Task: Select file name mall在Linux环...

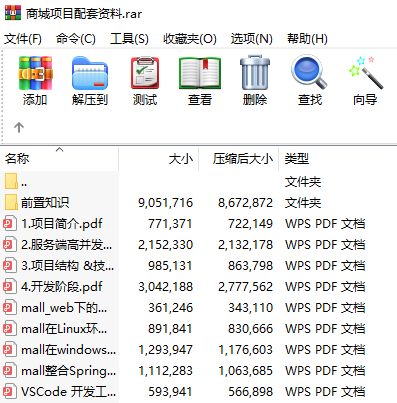Action: coord(64,329)
